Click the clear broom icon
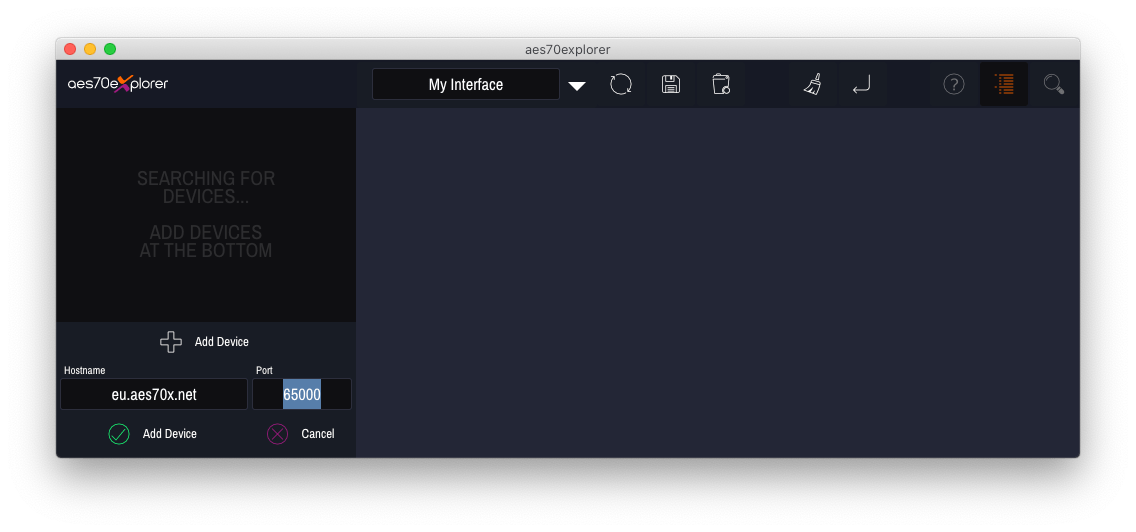1136x532 pixels. point(812,85)
